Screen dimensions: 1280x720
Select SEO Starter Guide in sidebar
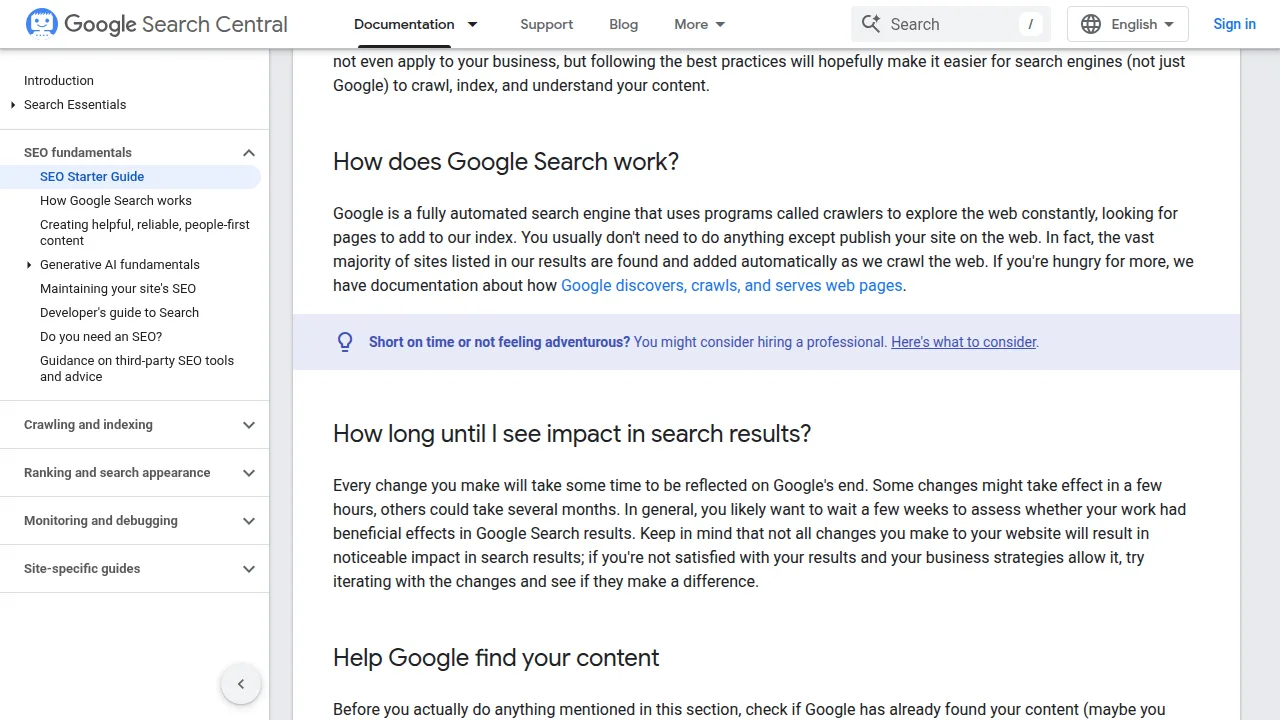click(x=130, y=176)
